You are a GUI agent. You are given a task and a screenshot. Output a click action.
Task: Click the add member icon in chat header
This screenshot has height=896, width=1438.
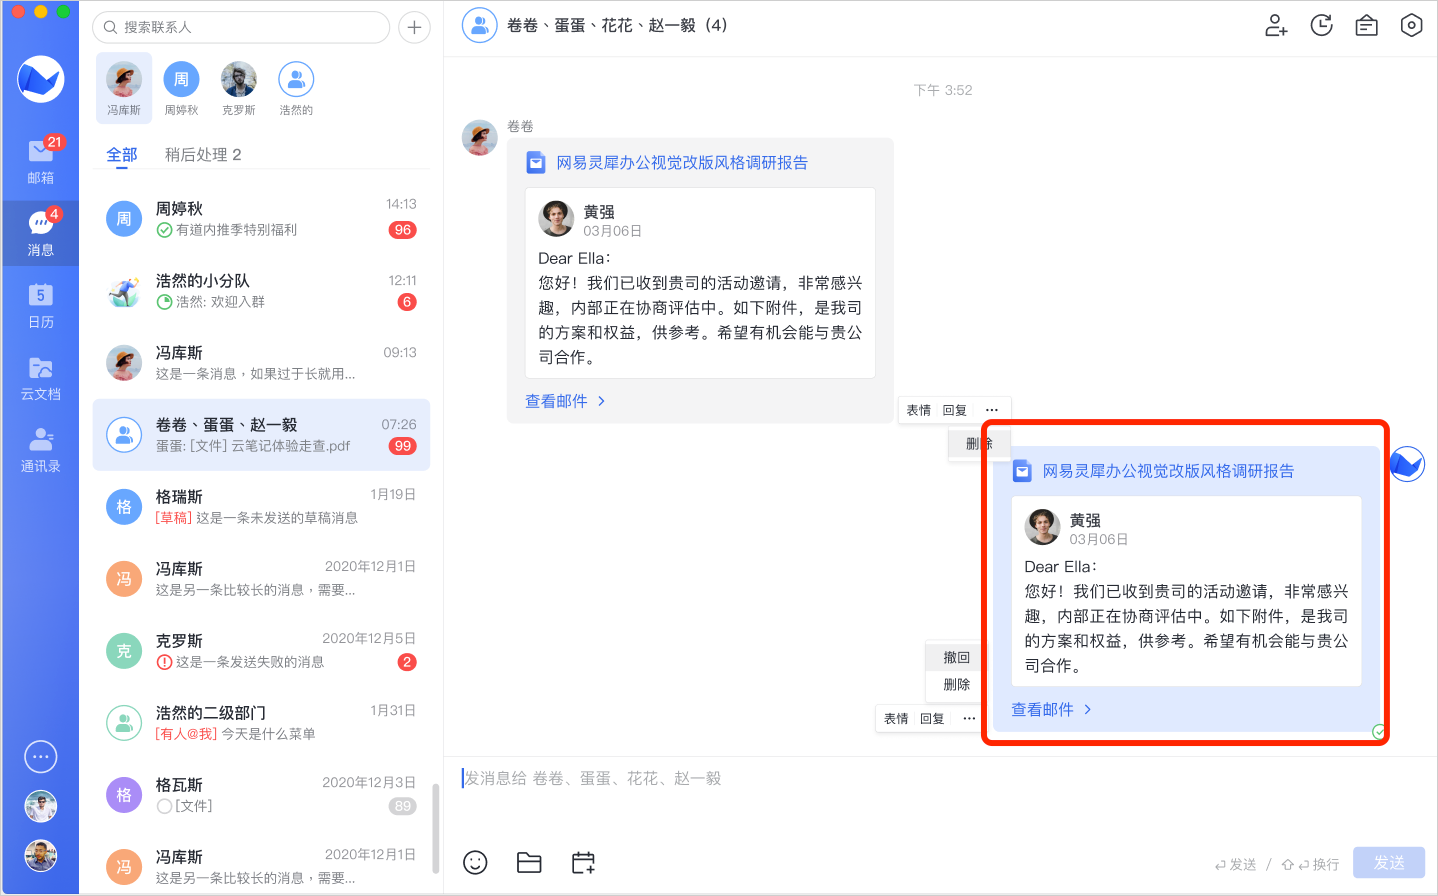tap(1276, 25)
